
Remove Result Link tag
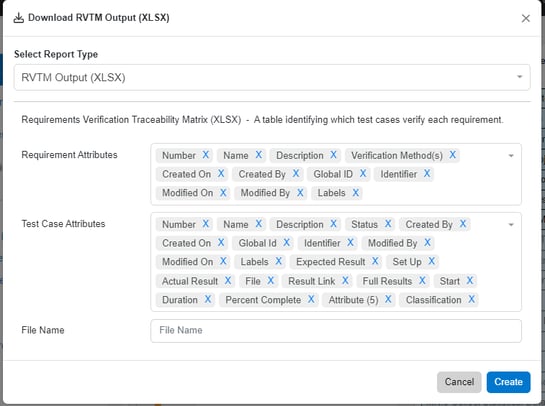tap(345, 281)
